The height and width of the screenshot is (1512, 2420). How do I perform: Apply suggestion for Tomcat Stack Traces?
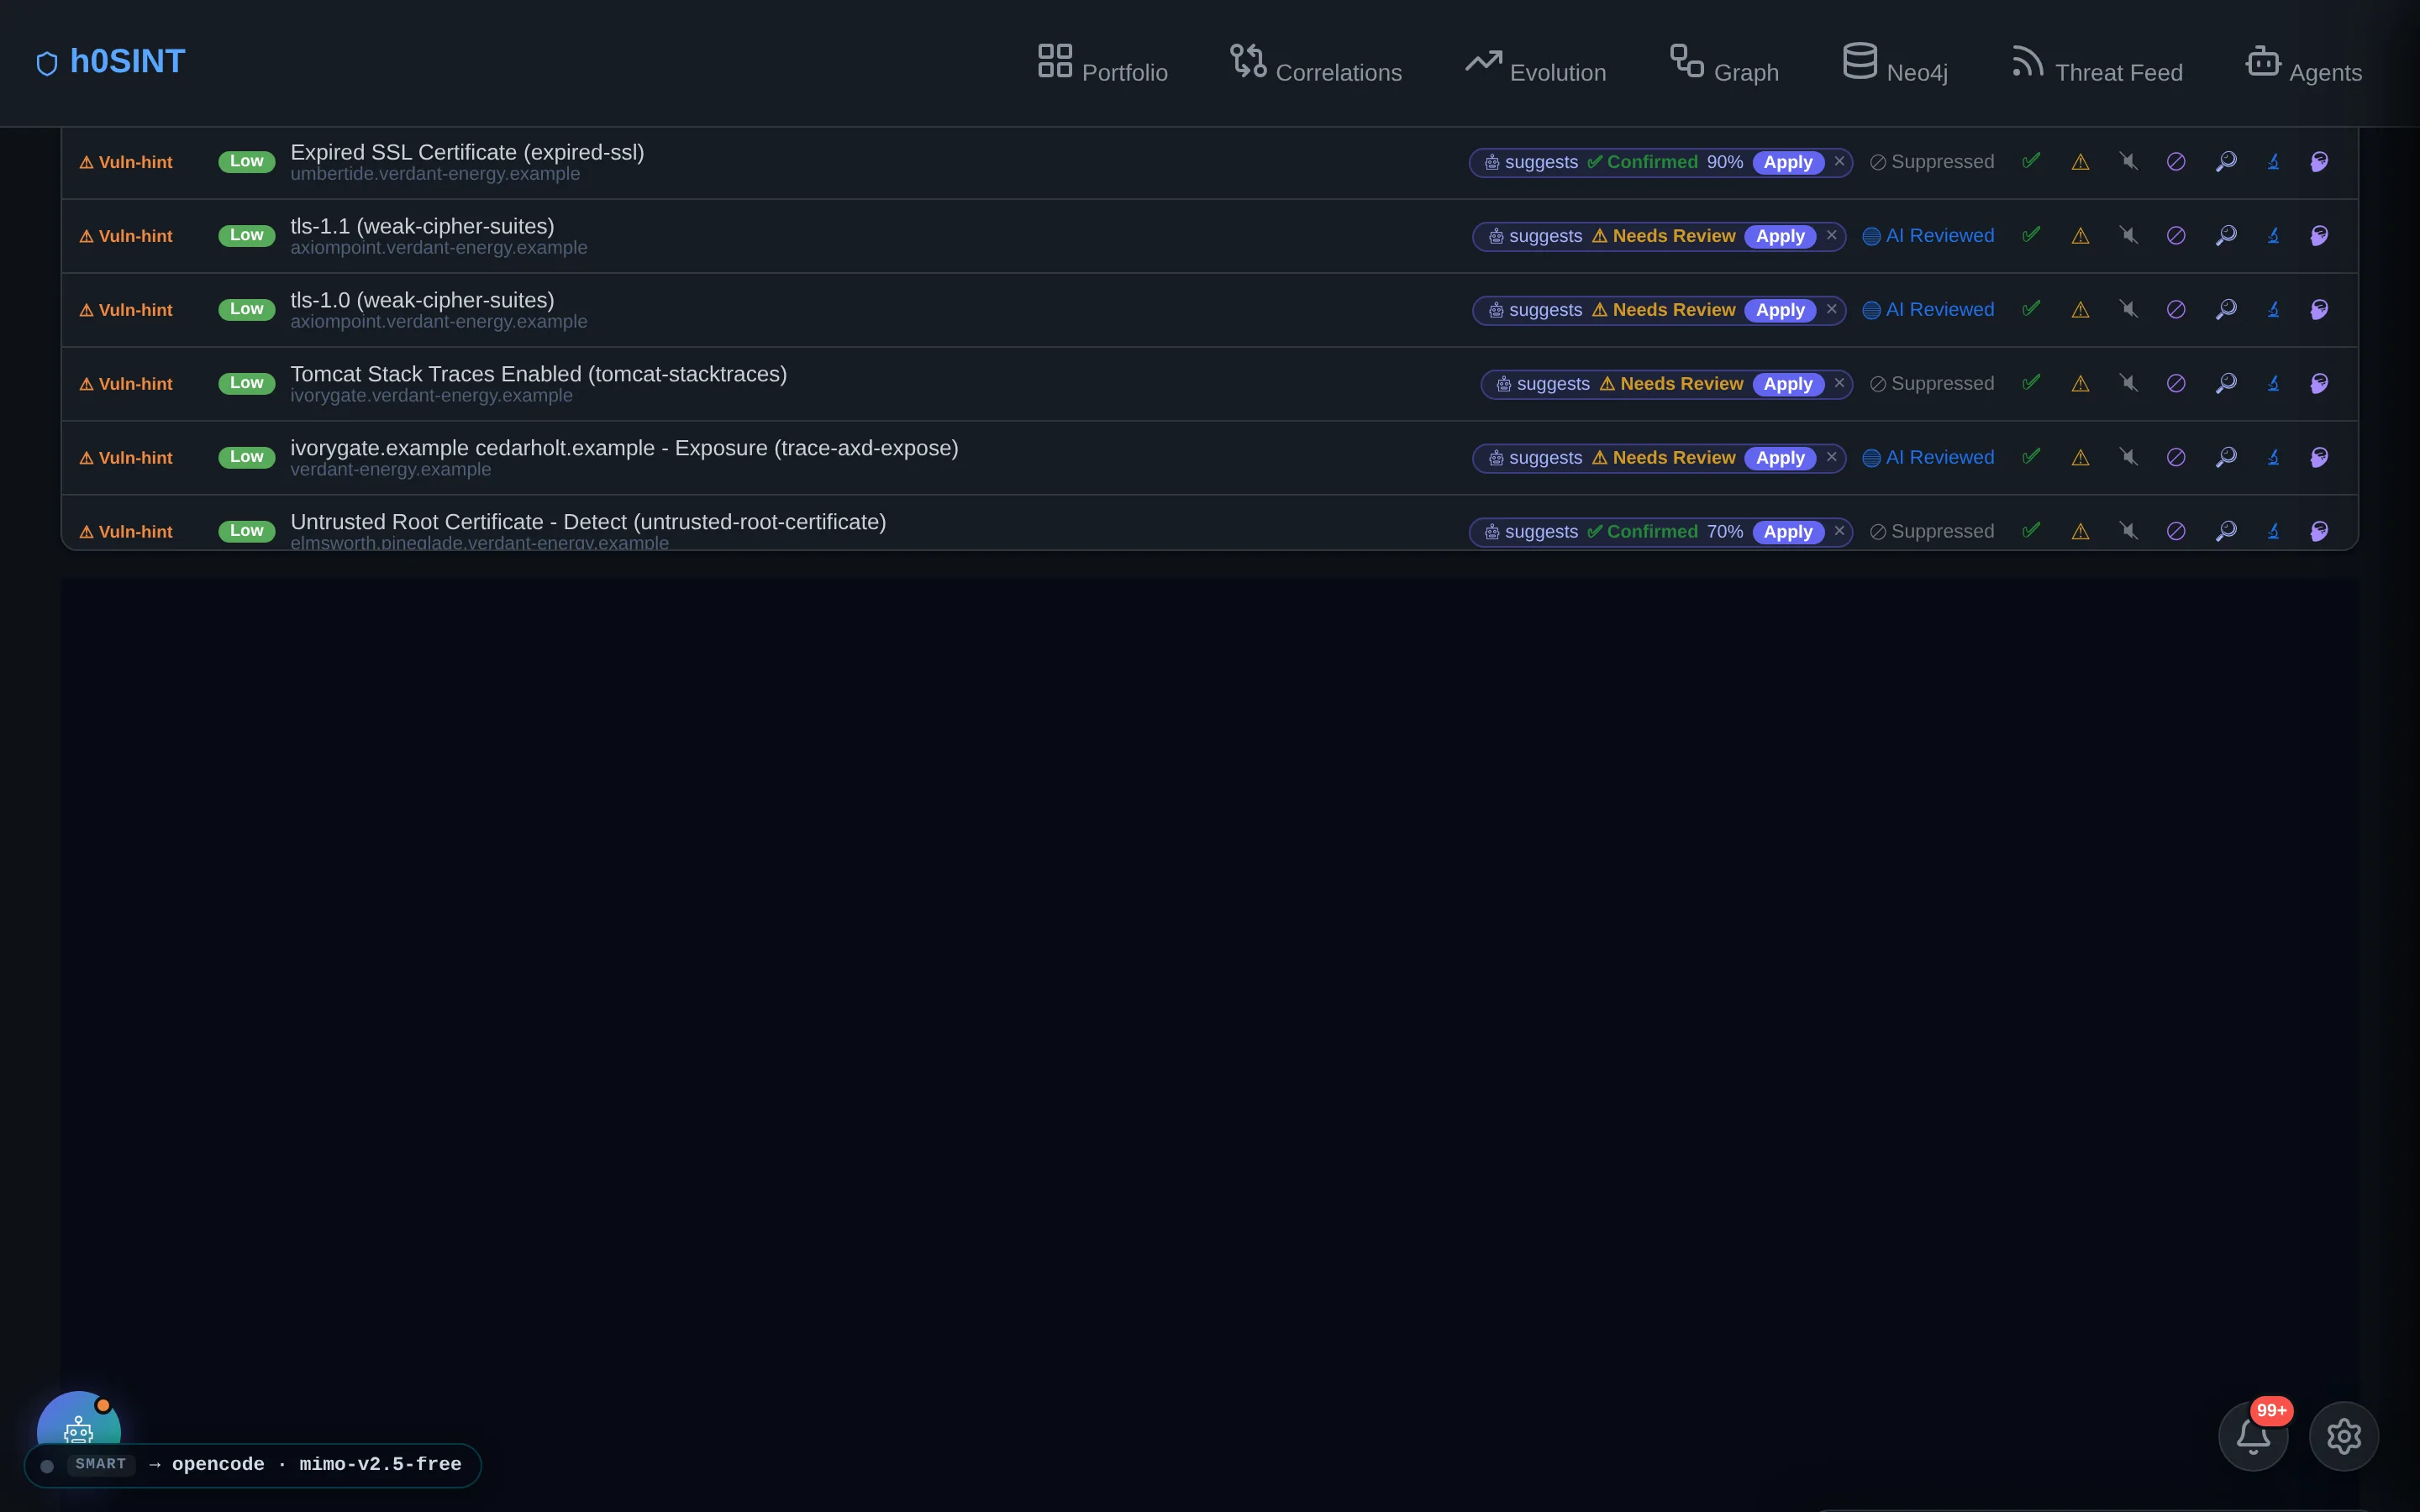click(x=1787, y=384)
